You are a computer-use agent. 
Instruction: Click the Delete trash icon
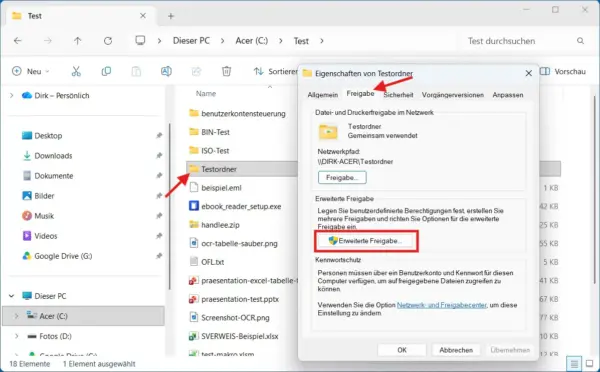pyautogui.click(x=227, y=71)
